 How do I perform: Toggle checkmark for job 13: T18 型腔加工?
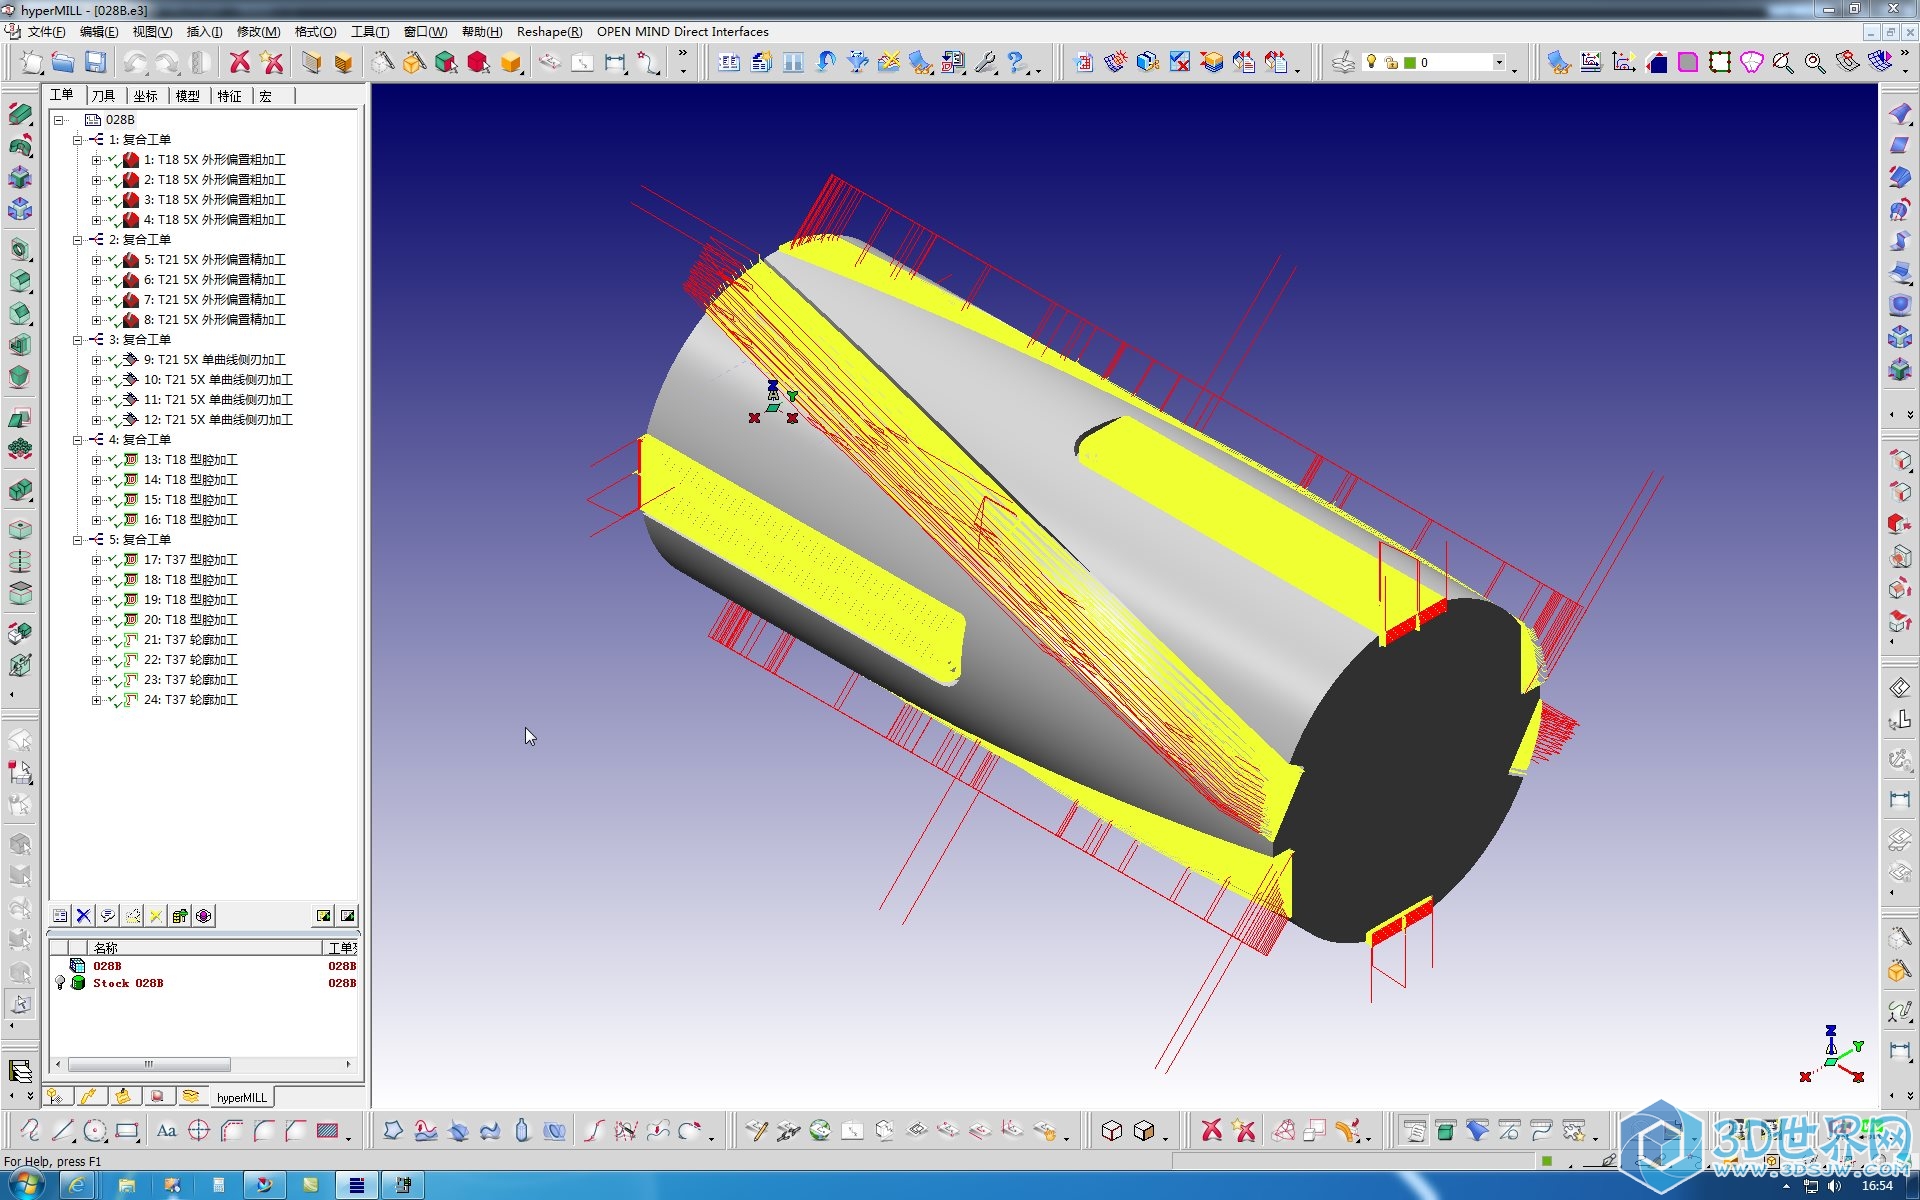(x=113, y=460)
